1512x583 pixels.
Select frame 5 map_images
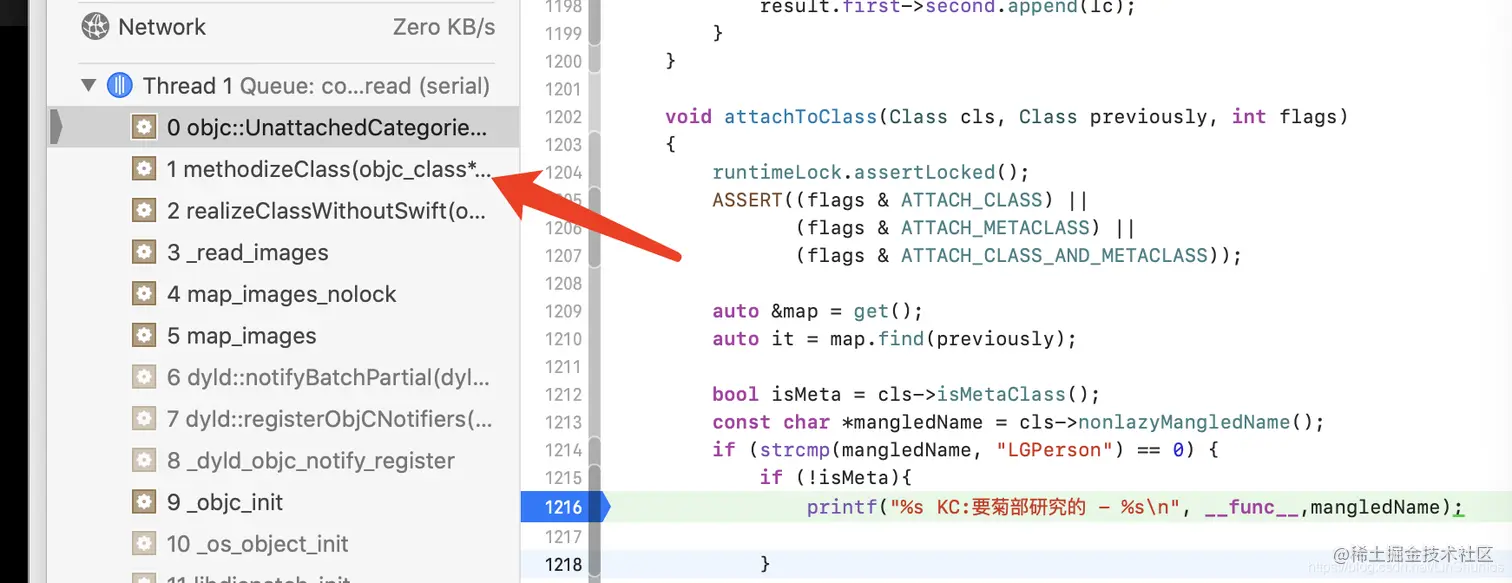[x=284, y=336]
